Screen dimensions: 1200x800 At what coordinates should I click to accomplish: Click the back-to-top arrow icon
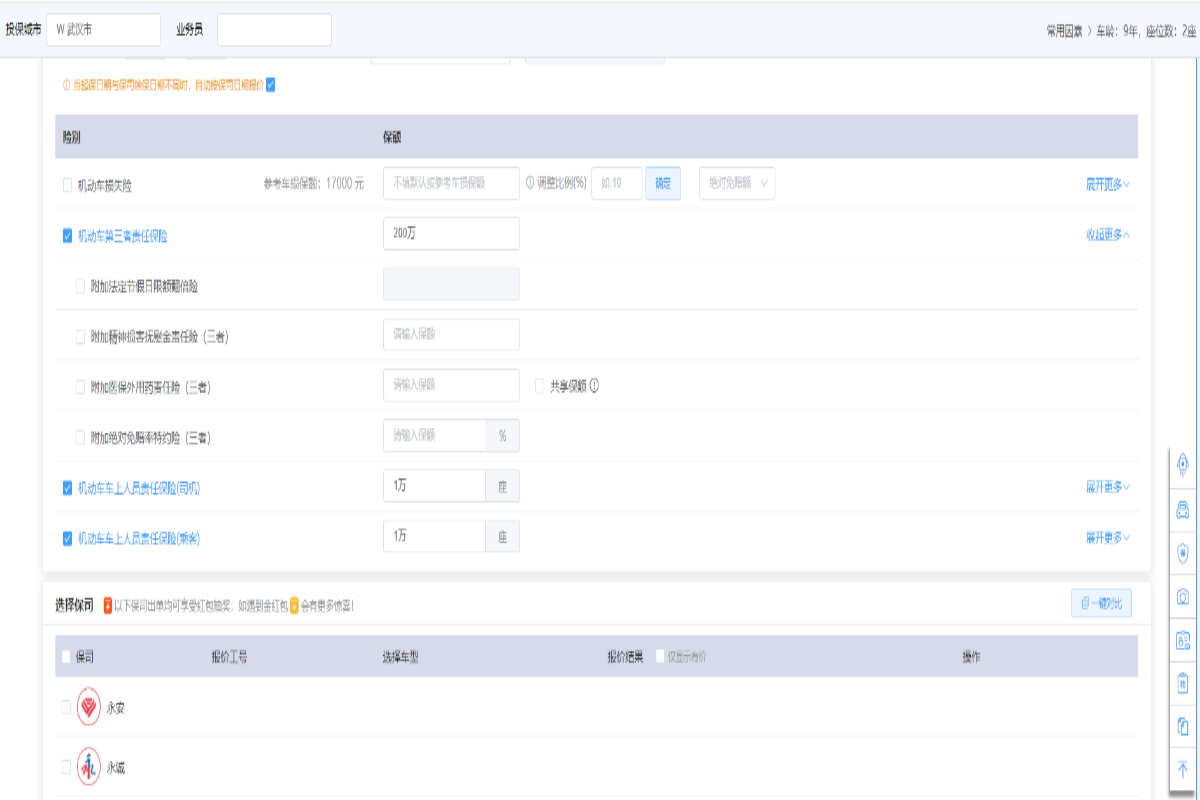[x=1183, y=769]
